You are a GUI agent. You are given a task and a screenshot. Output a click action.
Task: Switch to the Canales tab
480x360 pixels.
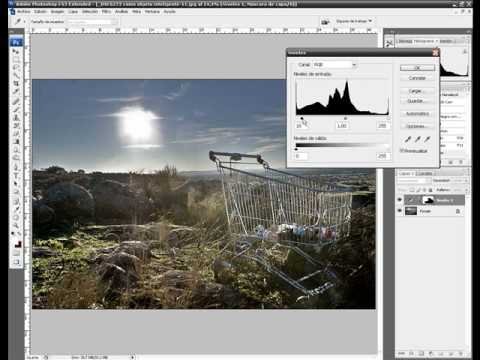pos(425,174)
